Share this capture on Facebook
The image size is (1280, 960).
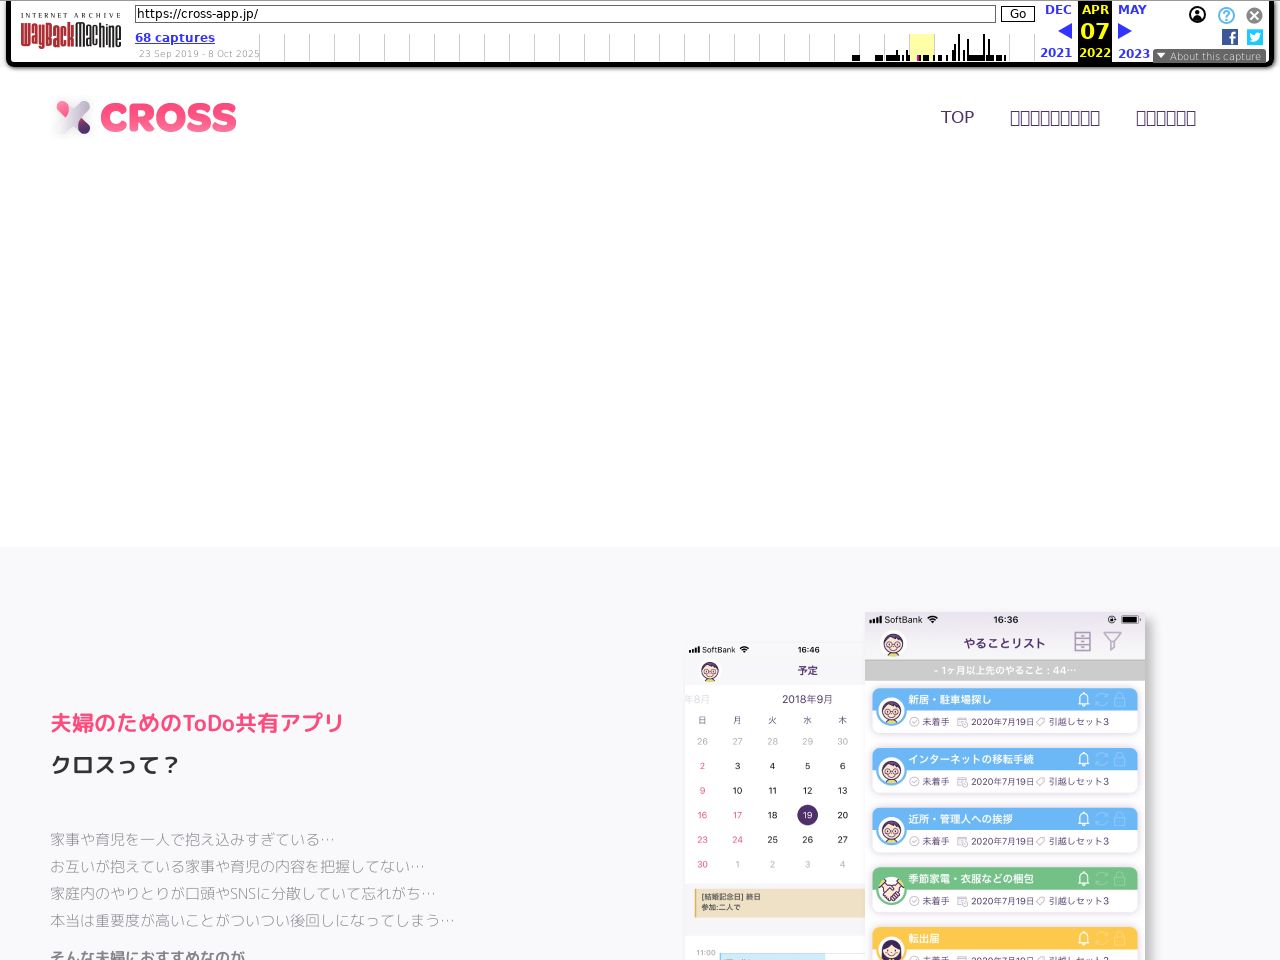(x=1230, y=37)
